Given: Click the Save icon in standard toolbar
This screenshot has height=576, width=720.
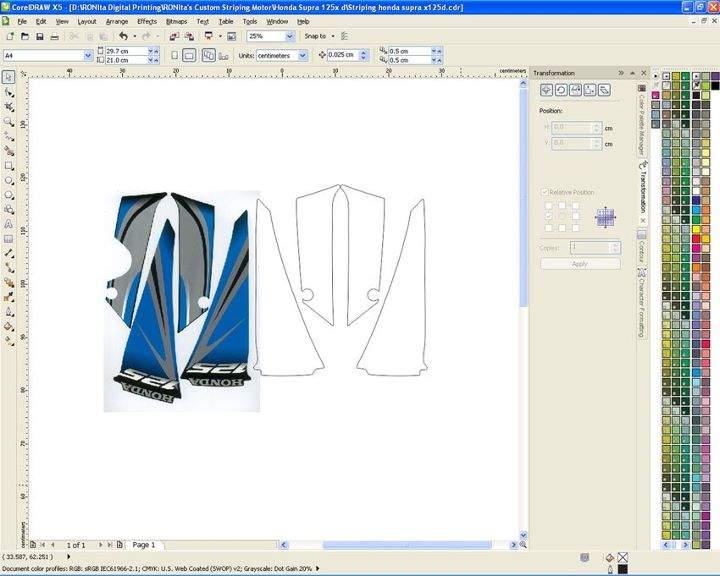Looking at the screenshot, I should (40, 36).
